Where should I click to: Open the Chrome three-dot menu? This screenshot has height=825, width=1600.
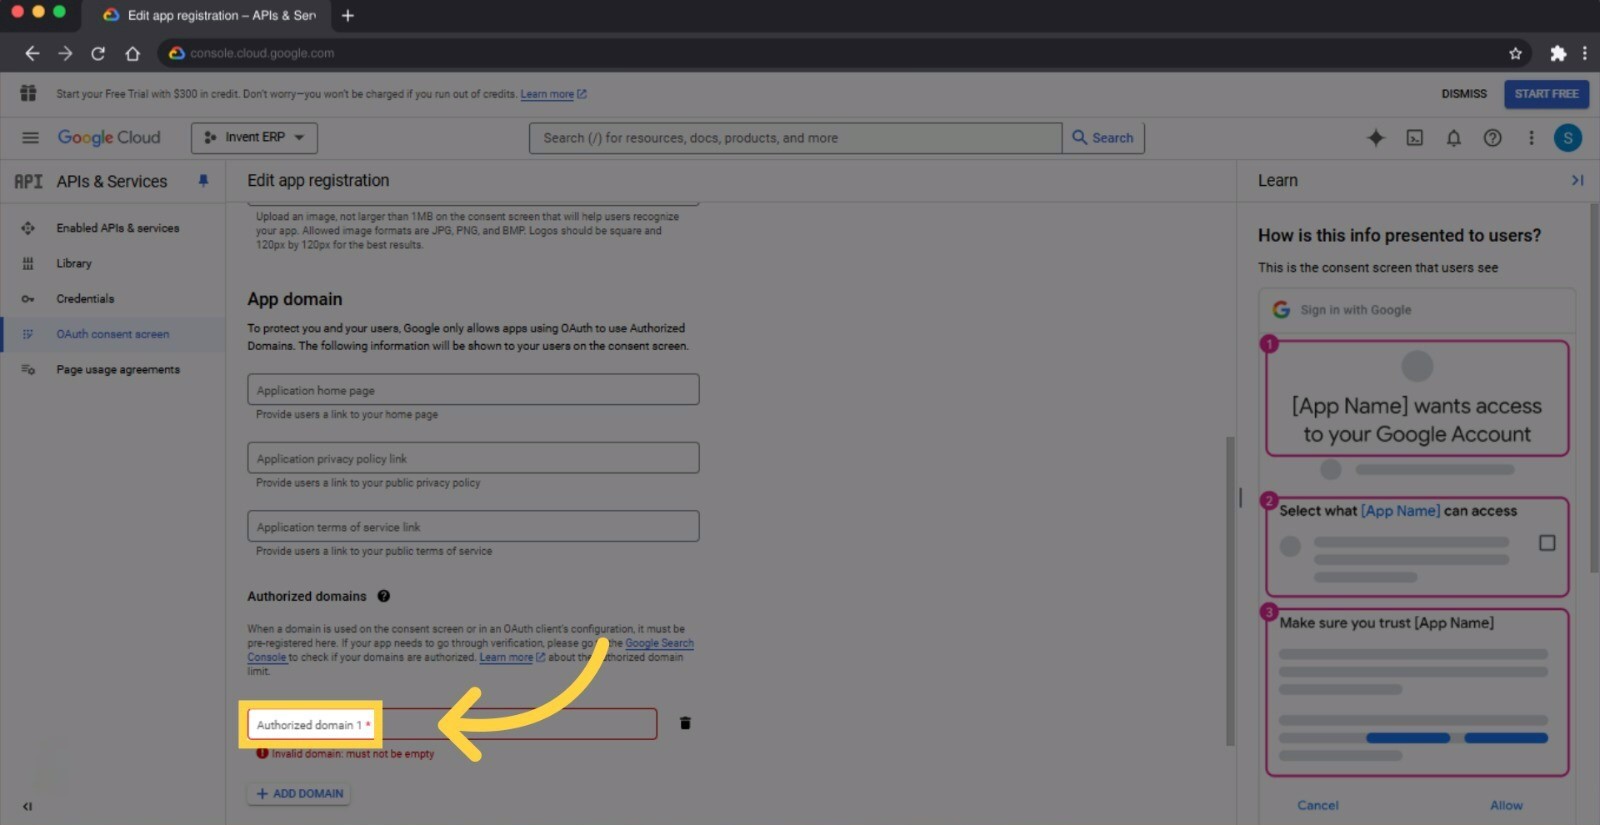coord(1584,53)
